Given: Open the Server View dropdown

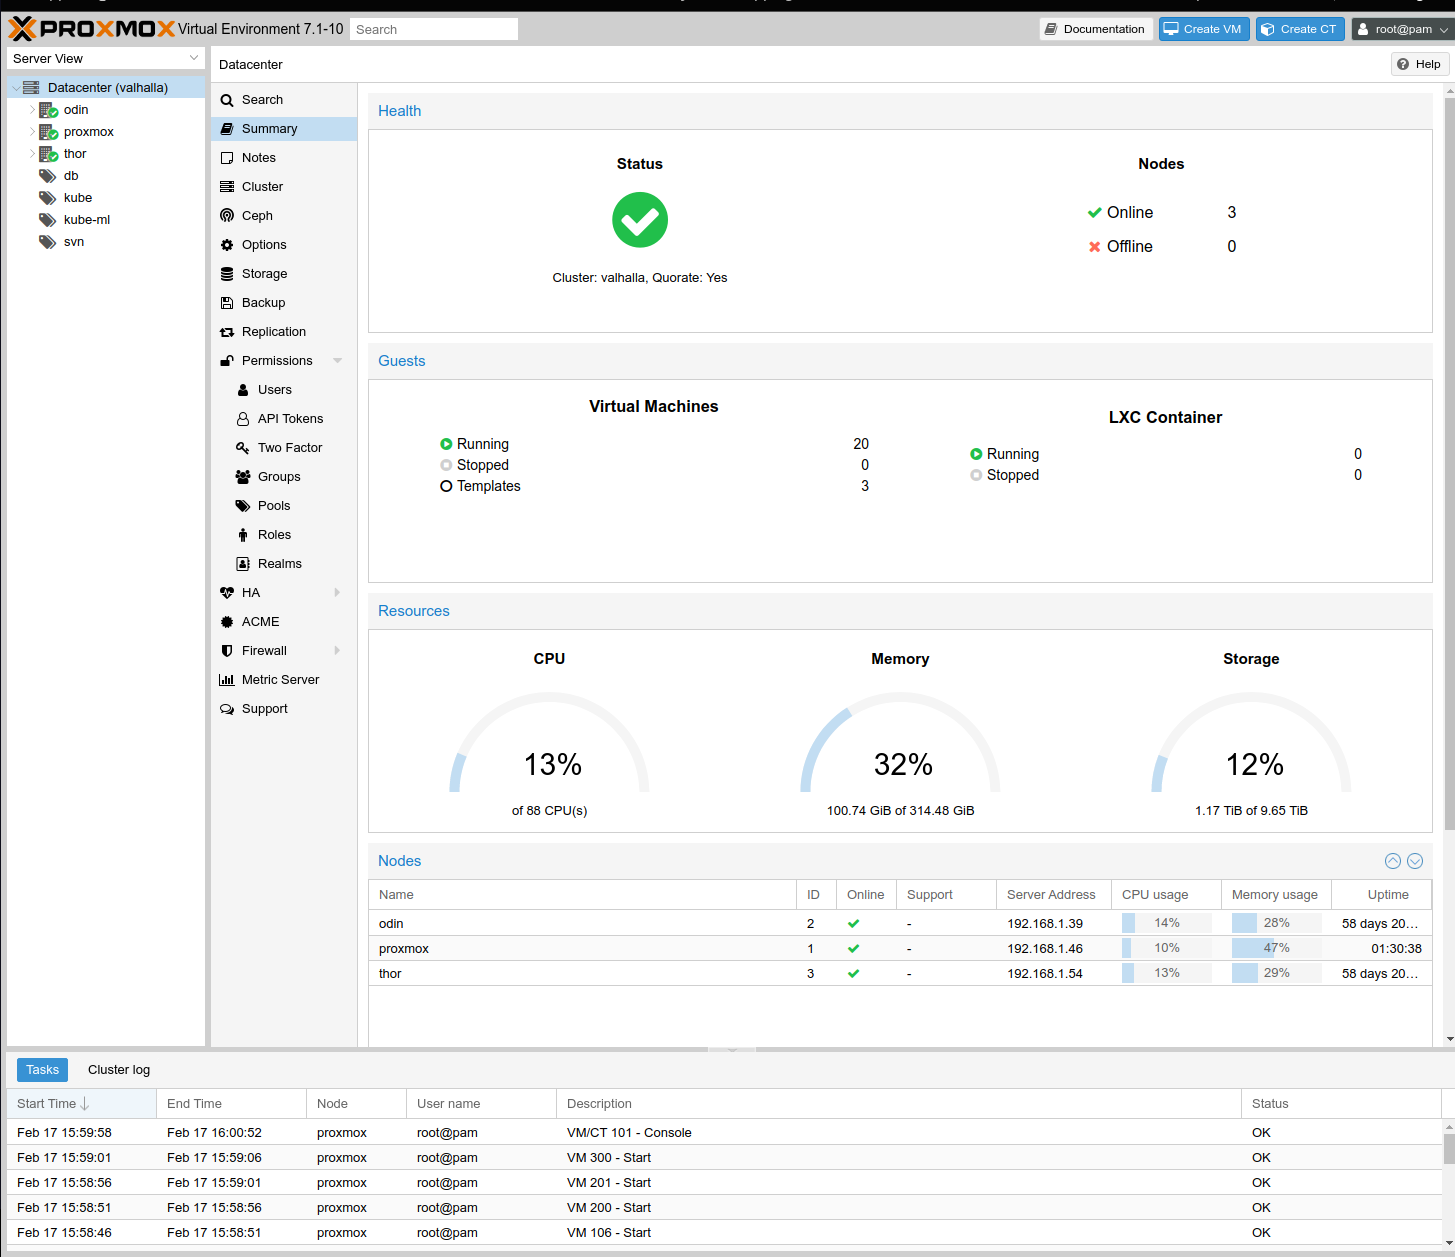Looking at the screenshot, I should (x=106, y=59).
